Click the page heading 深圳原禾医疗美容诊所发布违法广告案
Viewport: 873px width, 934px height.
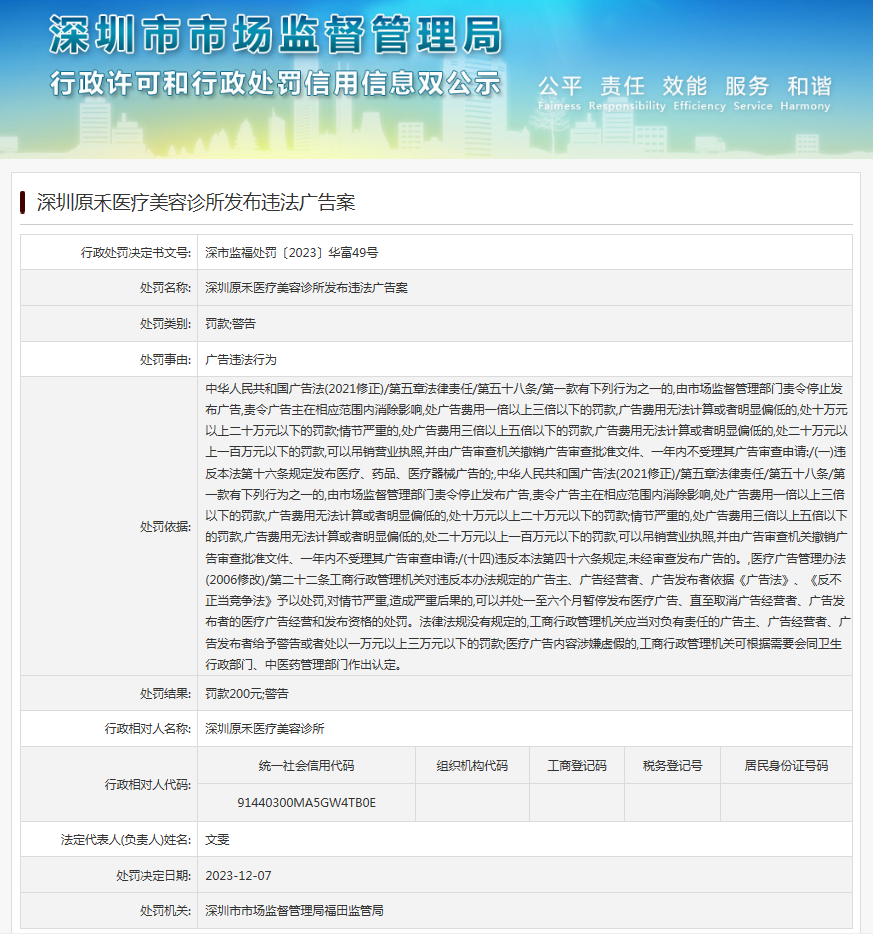pos(196,203)
